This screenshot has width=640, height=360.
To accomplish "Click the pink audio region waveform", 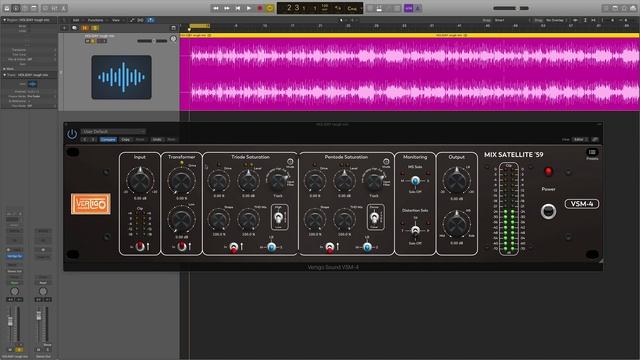I will pyautogui.click(x=409, y=74).
